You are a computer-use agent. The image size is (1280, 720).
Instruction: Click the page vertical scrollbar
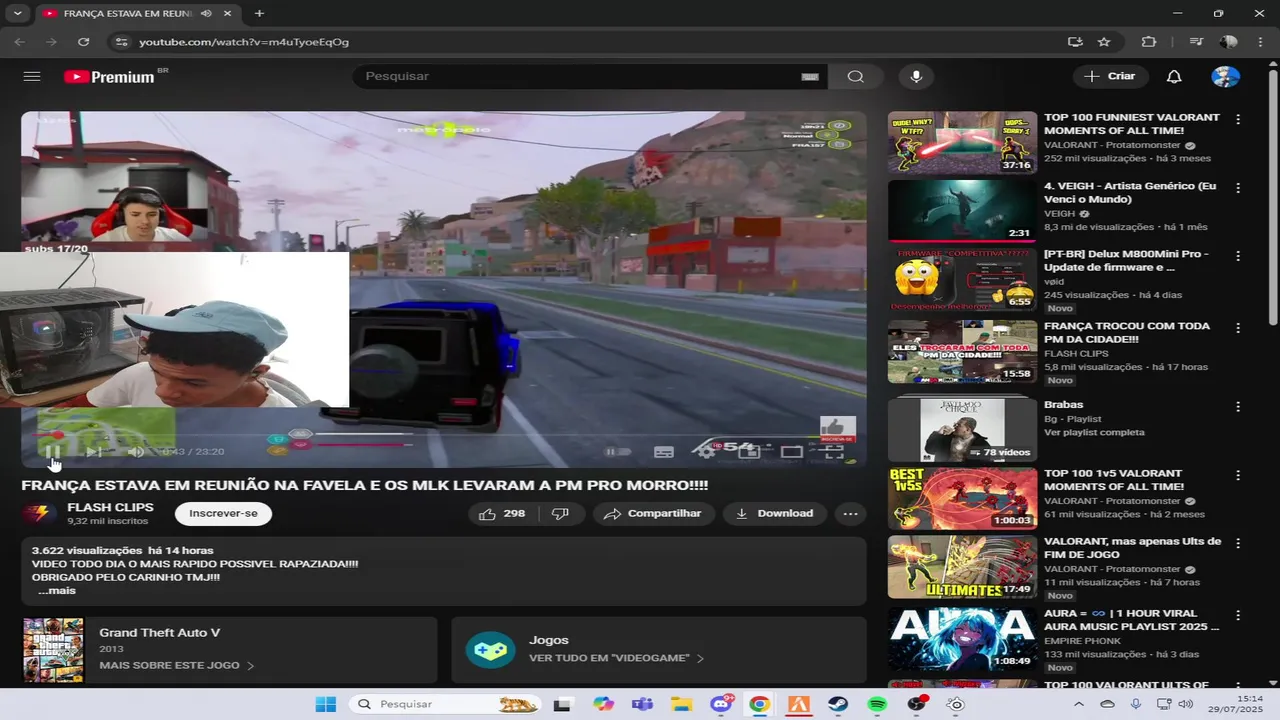pyautogui.click(x=1273, y=200)
